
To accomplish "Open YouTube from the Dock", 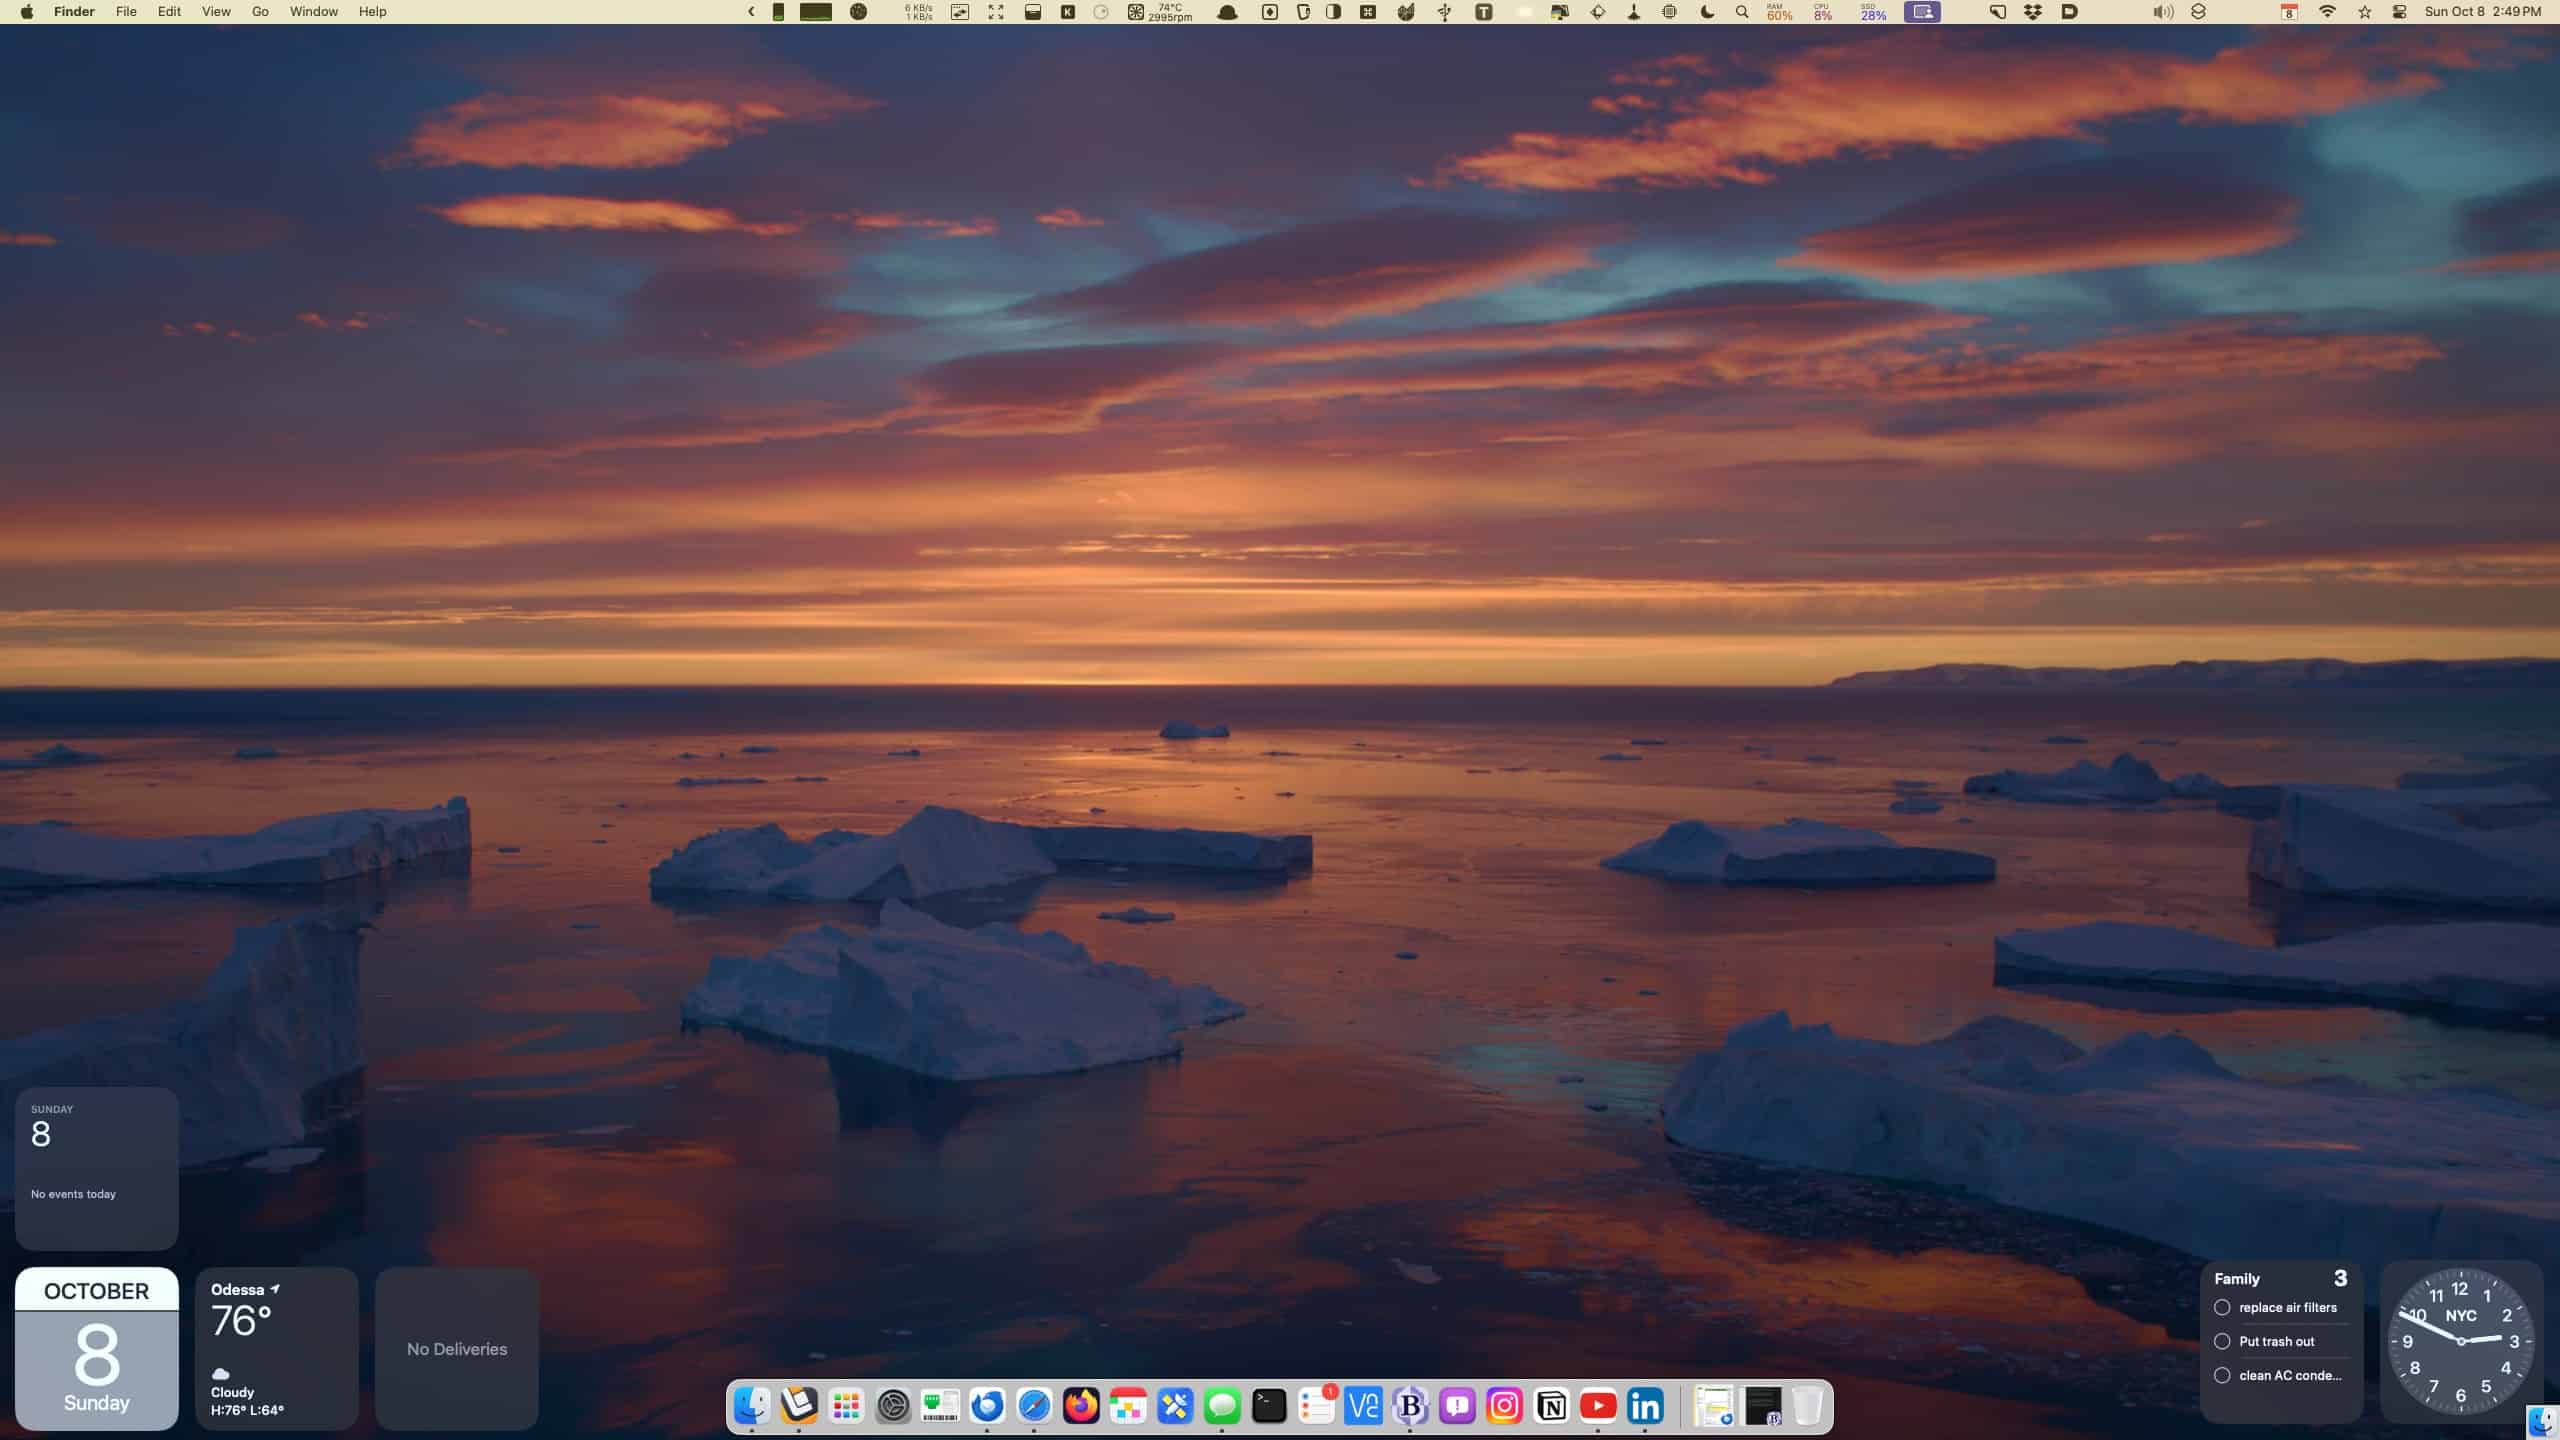I will point(1598,1406).
